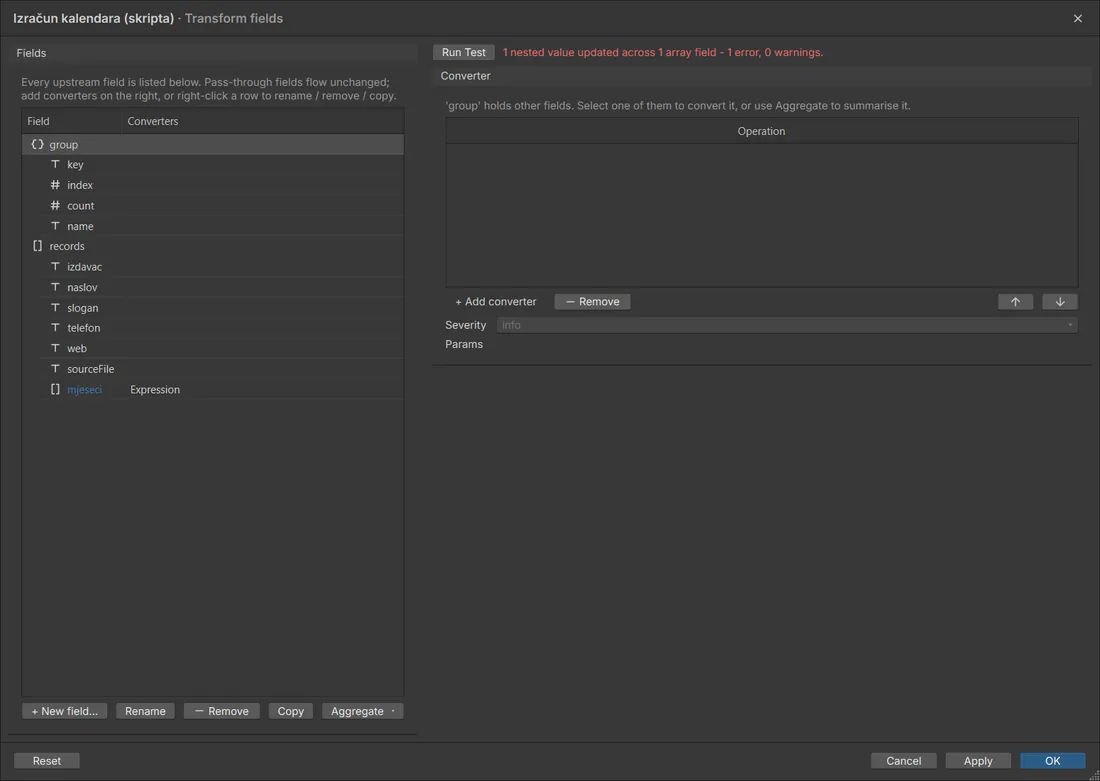
Task: Click the text type icon beside izdavac
Action: point(55,267)
